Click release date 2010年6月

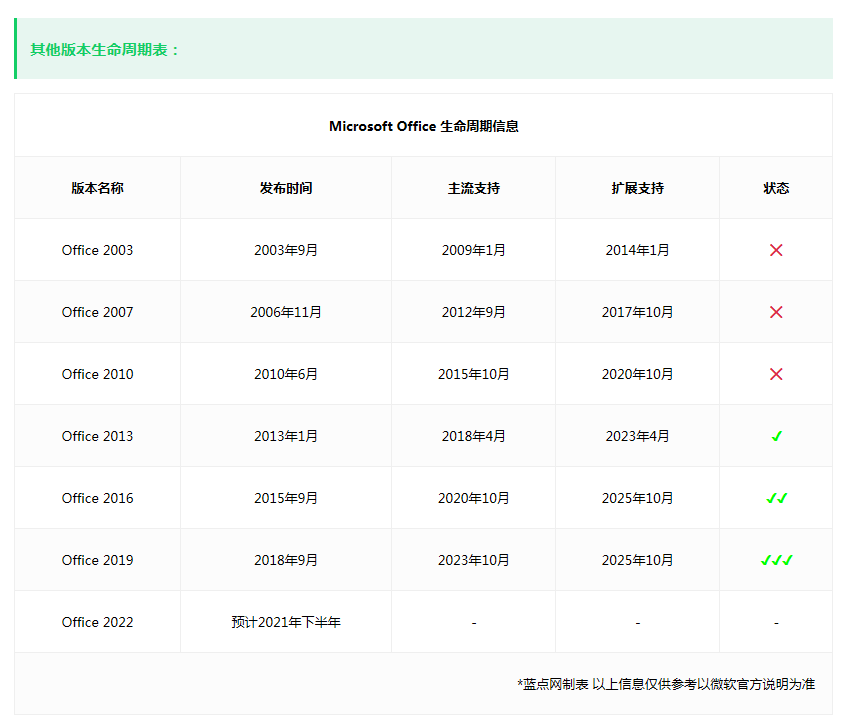point(286,374)
